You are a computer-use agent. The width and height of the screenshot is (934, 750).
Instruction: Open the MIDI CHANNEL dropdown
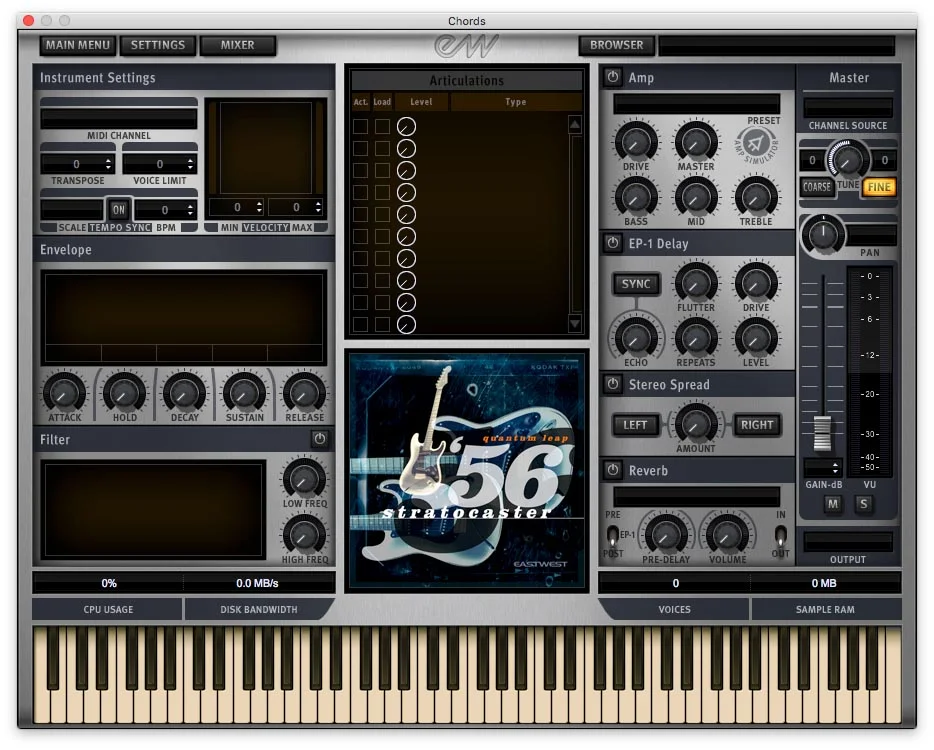point(119,119)
